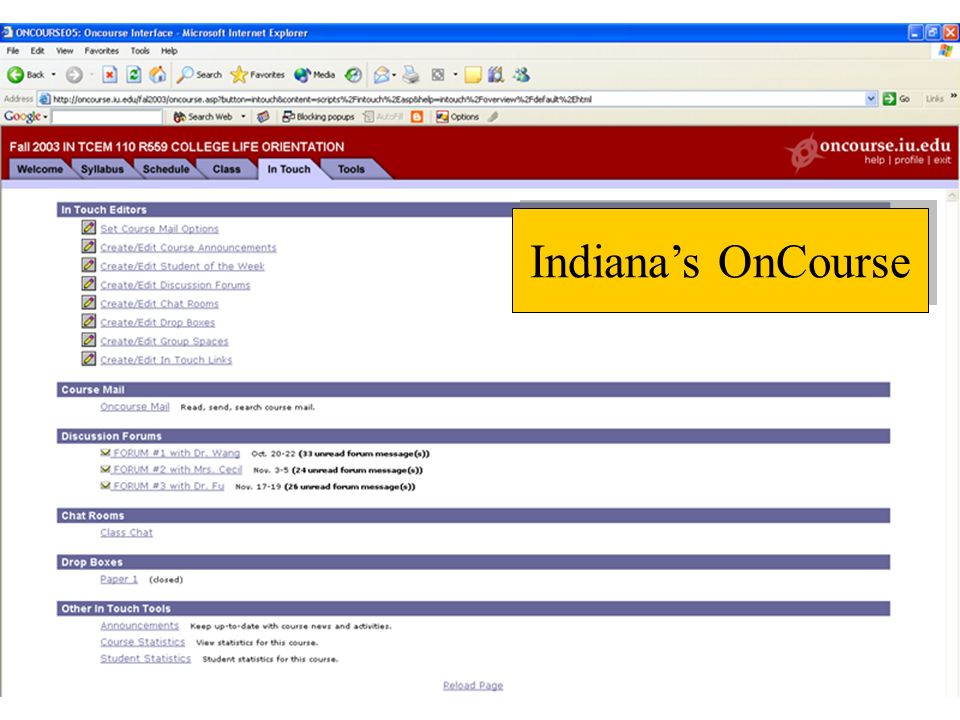Viewport: 960px width, 720px height.
Task: Open Create/Edit Group Spaces link
Action: [x=164, y=341]
